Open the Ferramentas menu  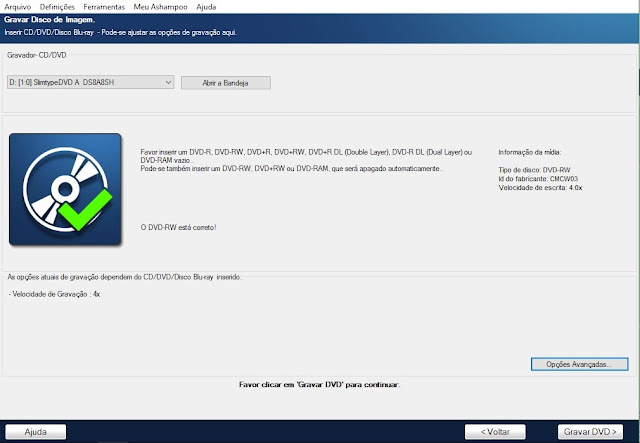104,7
